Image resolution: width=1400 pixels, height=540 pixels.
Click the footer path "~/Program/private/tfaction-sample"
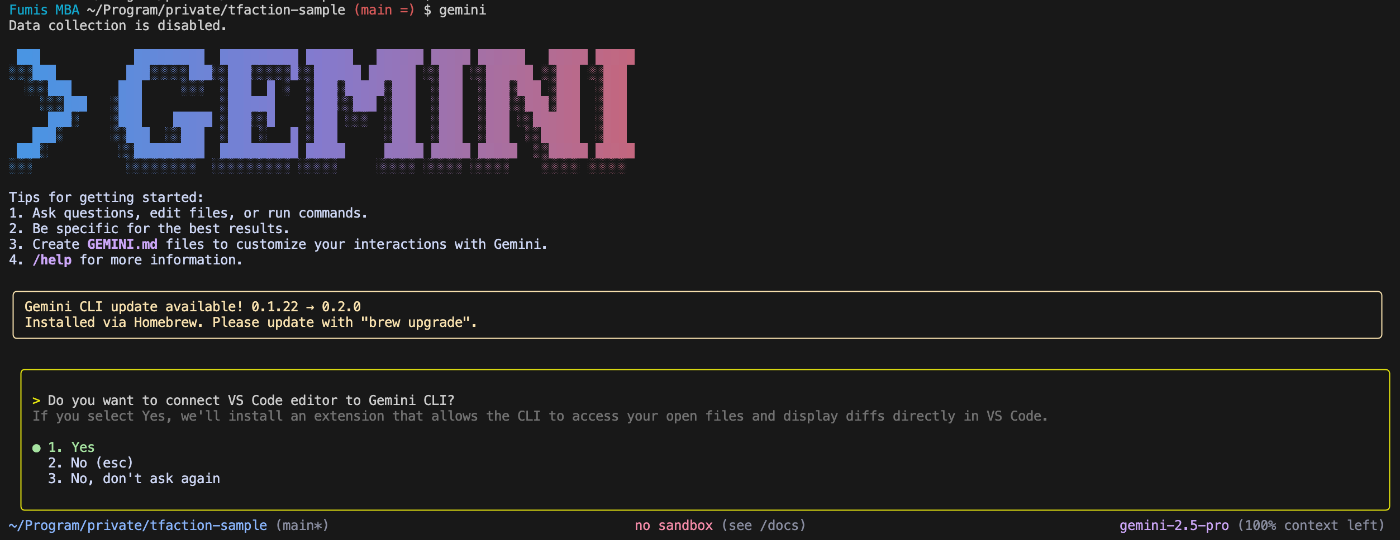tap(138, 525)
